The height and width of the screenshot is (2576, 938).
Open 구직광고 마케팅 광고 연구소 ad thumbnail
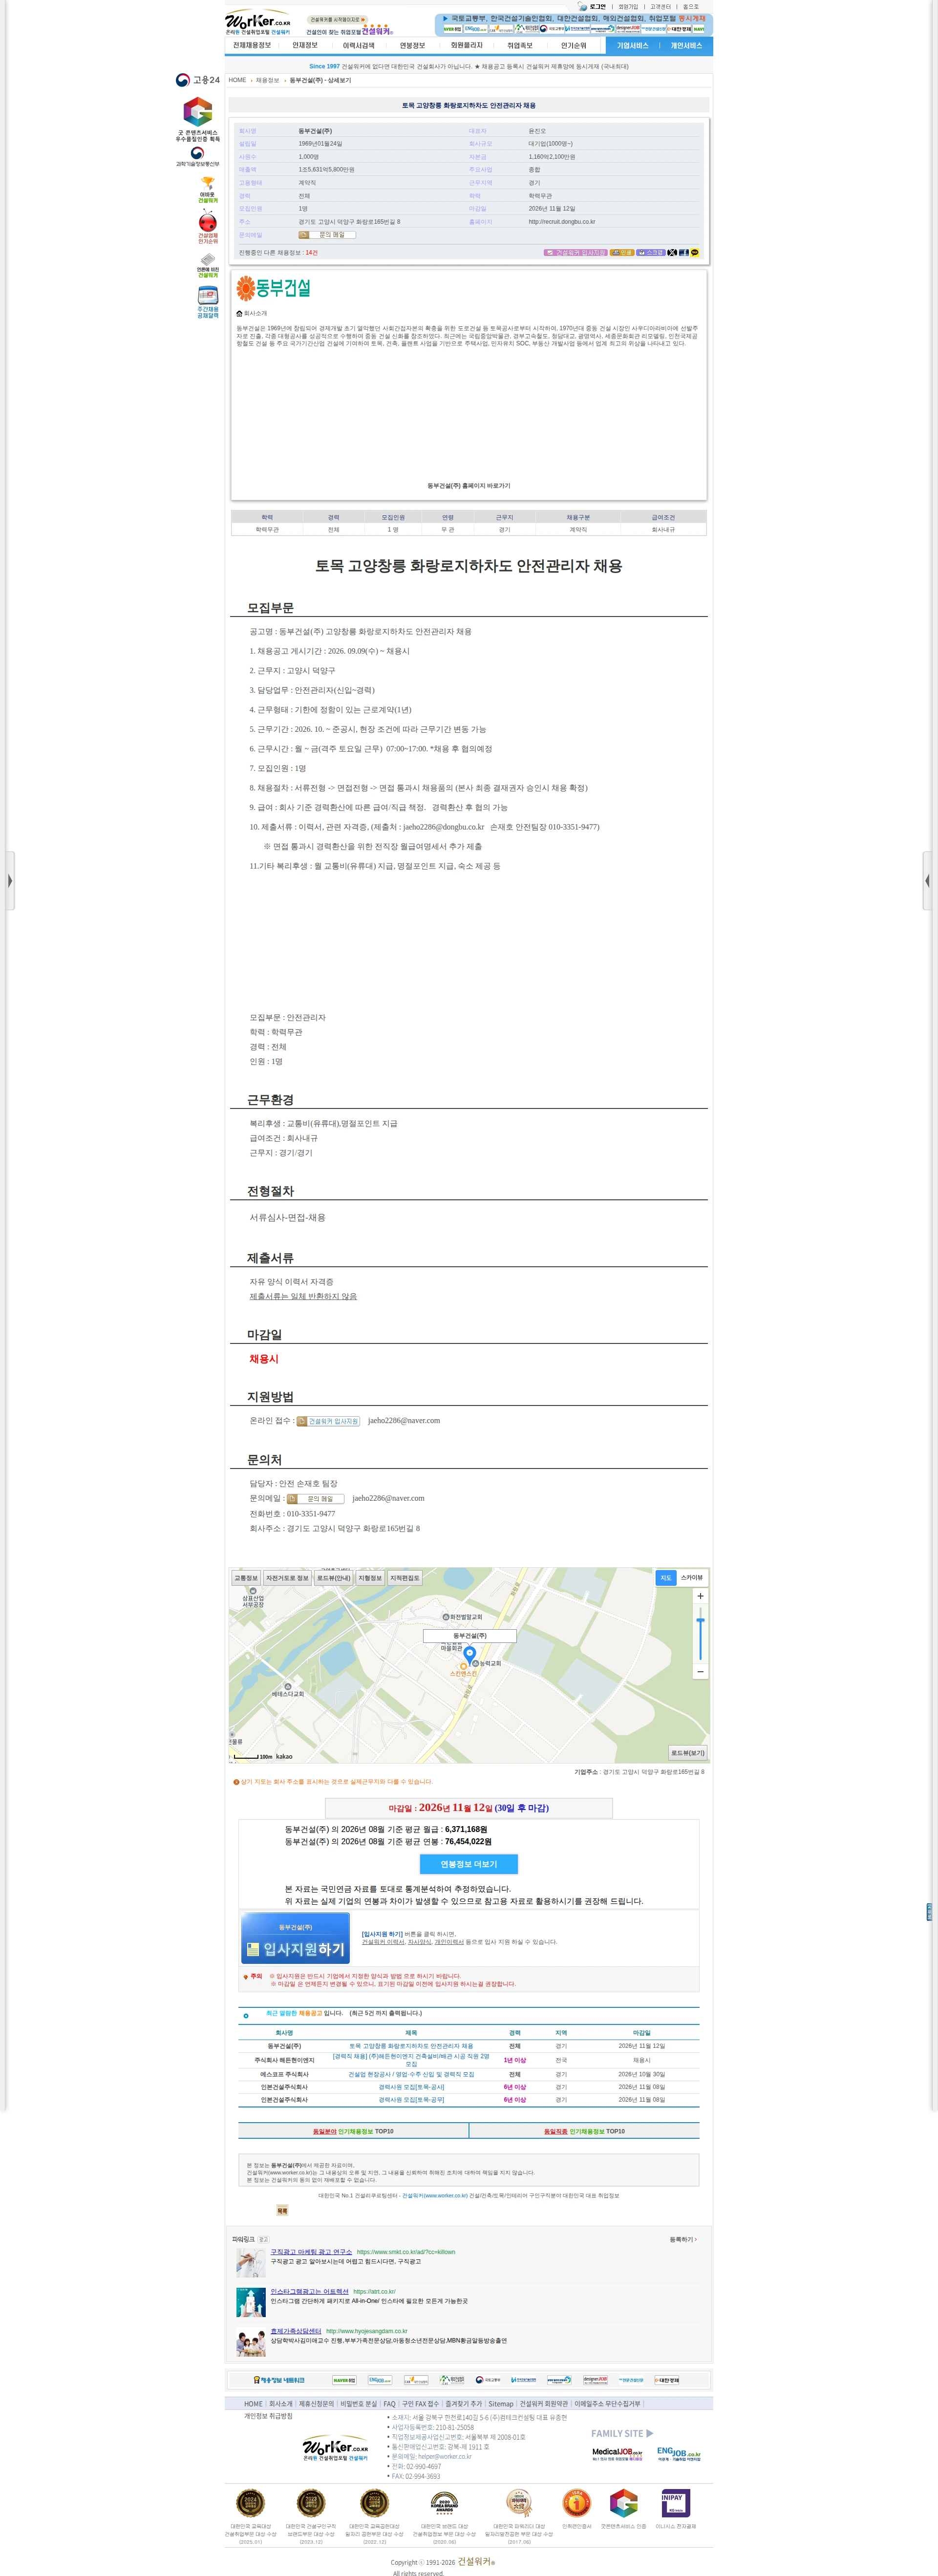point(251,2263)
